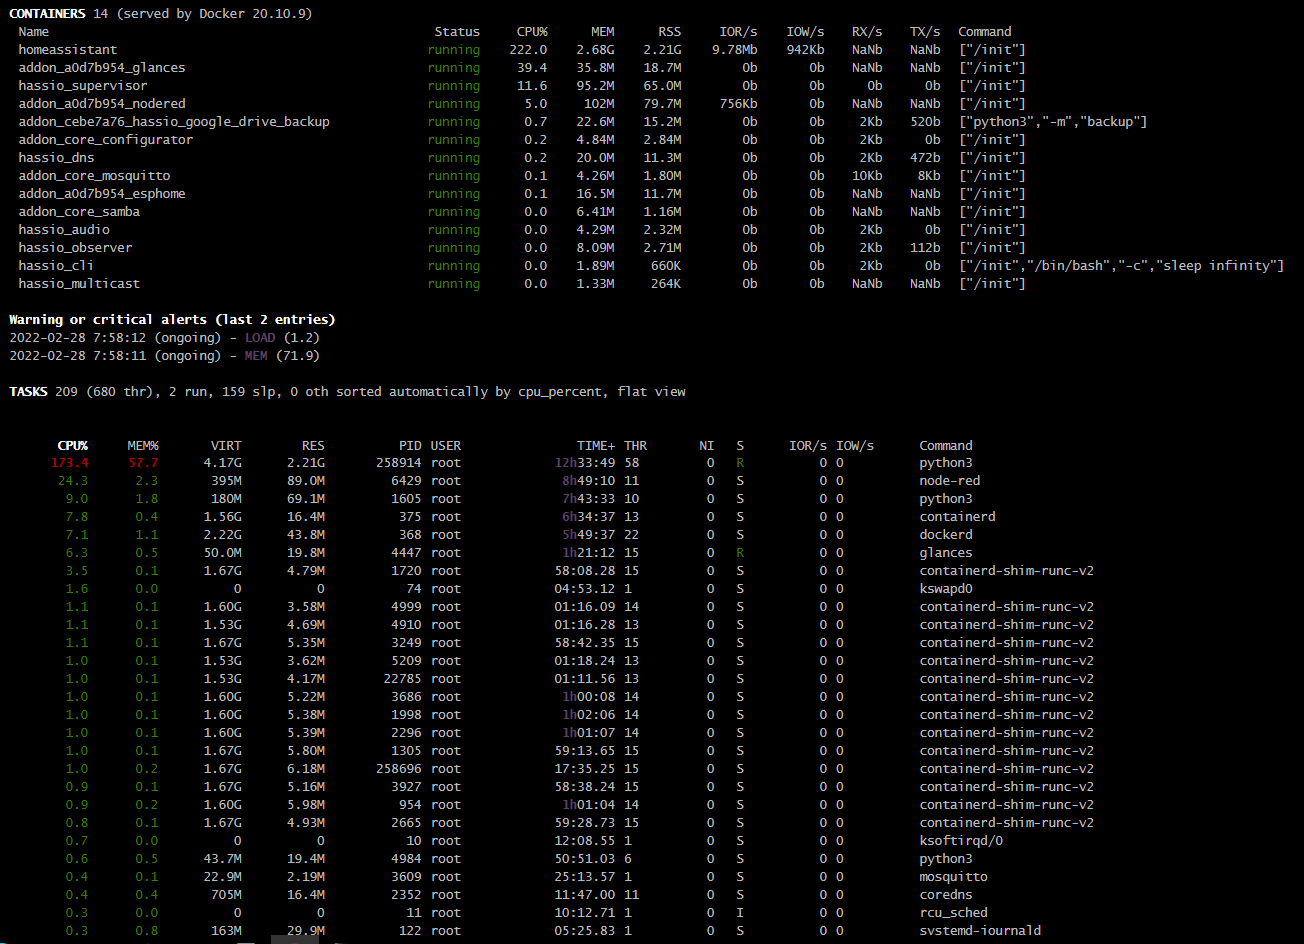
Task: Click the CONTAINERS section heading
Action: (x=46, y=13)
